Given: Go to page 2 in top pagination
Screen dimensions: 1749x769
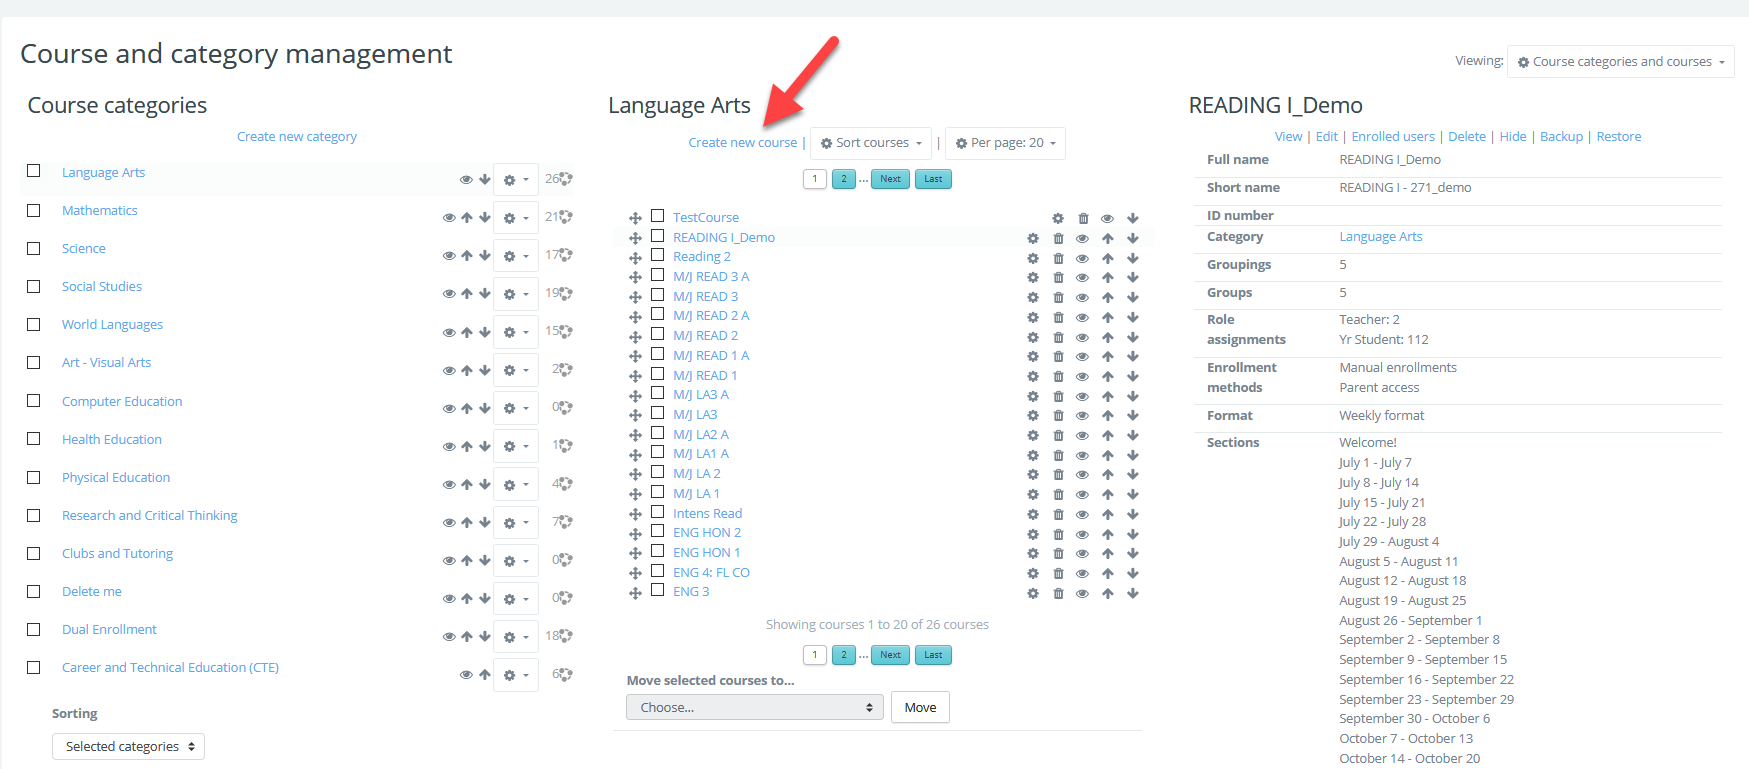Looking at the screenshot, I should point(844,179).
